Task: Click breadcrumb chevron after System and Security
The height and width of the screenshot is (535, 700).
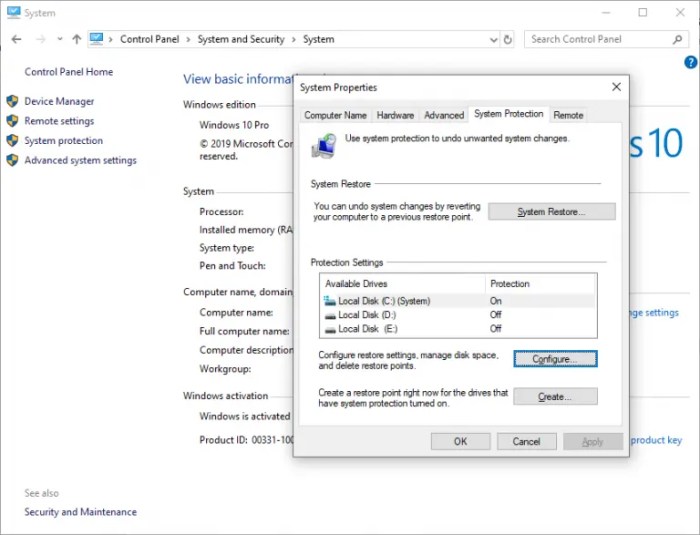Action: (x=293, y=40)
